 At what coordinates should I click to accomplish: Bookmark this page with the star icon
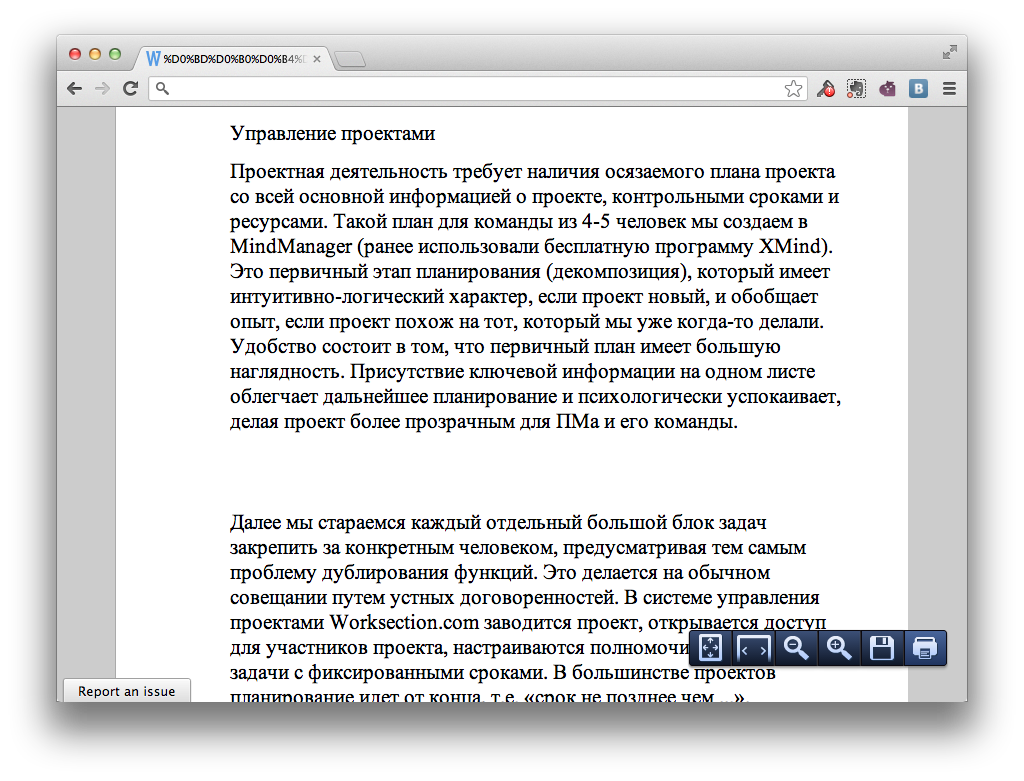(x=793, y=88)
